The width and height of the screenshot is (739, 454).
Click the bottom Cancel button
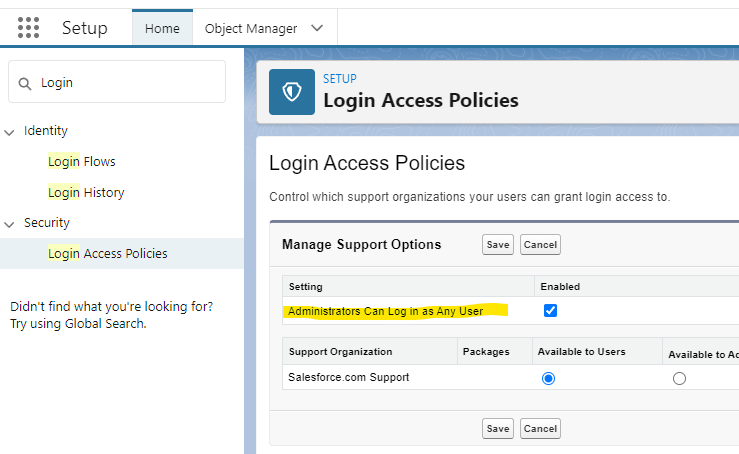click(540, 428)
